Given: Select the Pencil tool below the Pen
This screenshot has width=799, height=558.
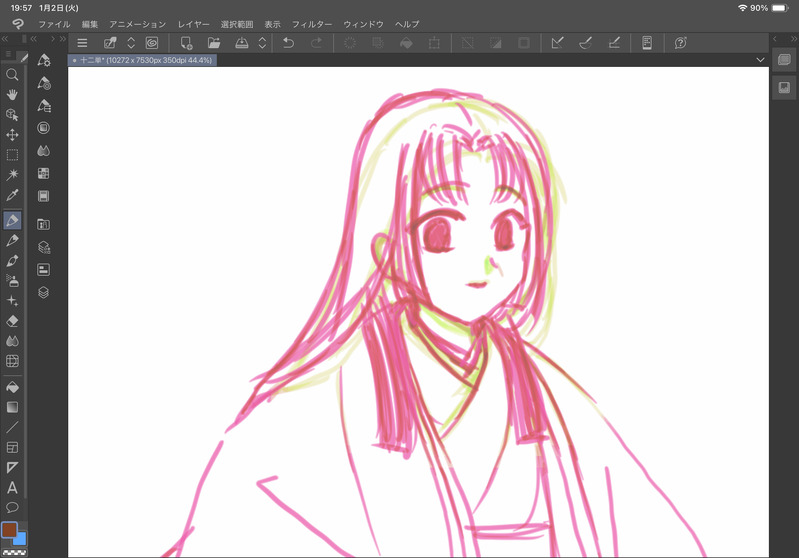Looking at the screenshot, I should (12, 241).
